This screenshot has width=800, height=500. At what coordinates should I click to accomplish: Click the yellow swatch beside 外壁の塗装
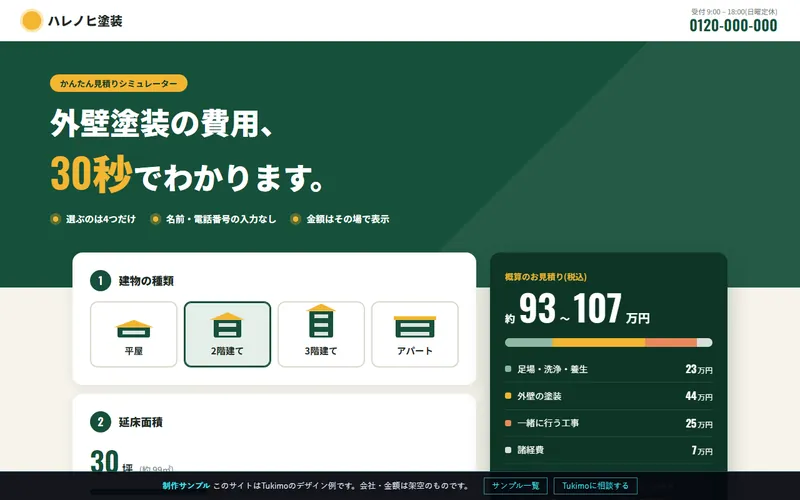click(x=508, y=395)
